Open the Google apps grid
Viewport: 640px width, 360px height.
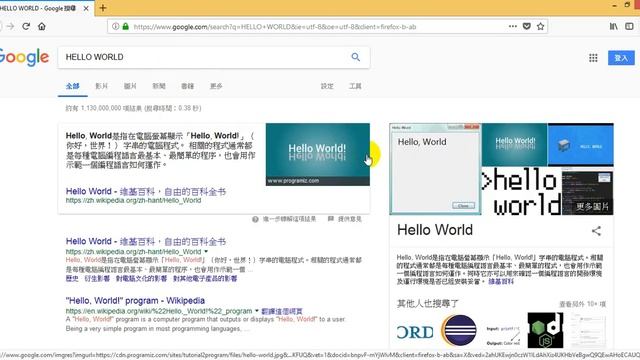point(593,58)
